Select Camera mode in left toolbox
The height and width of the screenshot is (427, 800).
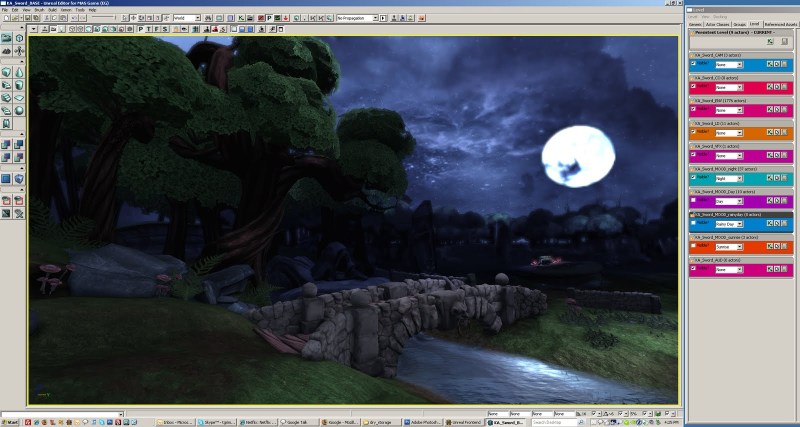pyautogui.click(x=6, y=38)
